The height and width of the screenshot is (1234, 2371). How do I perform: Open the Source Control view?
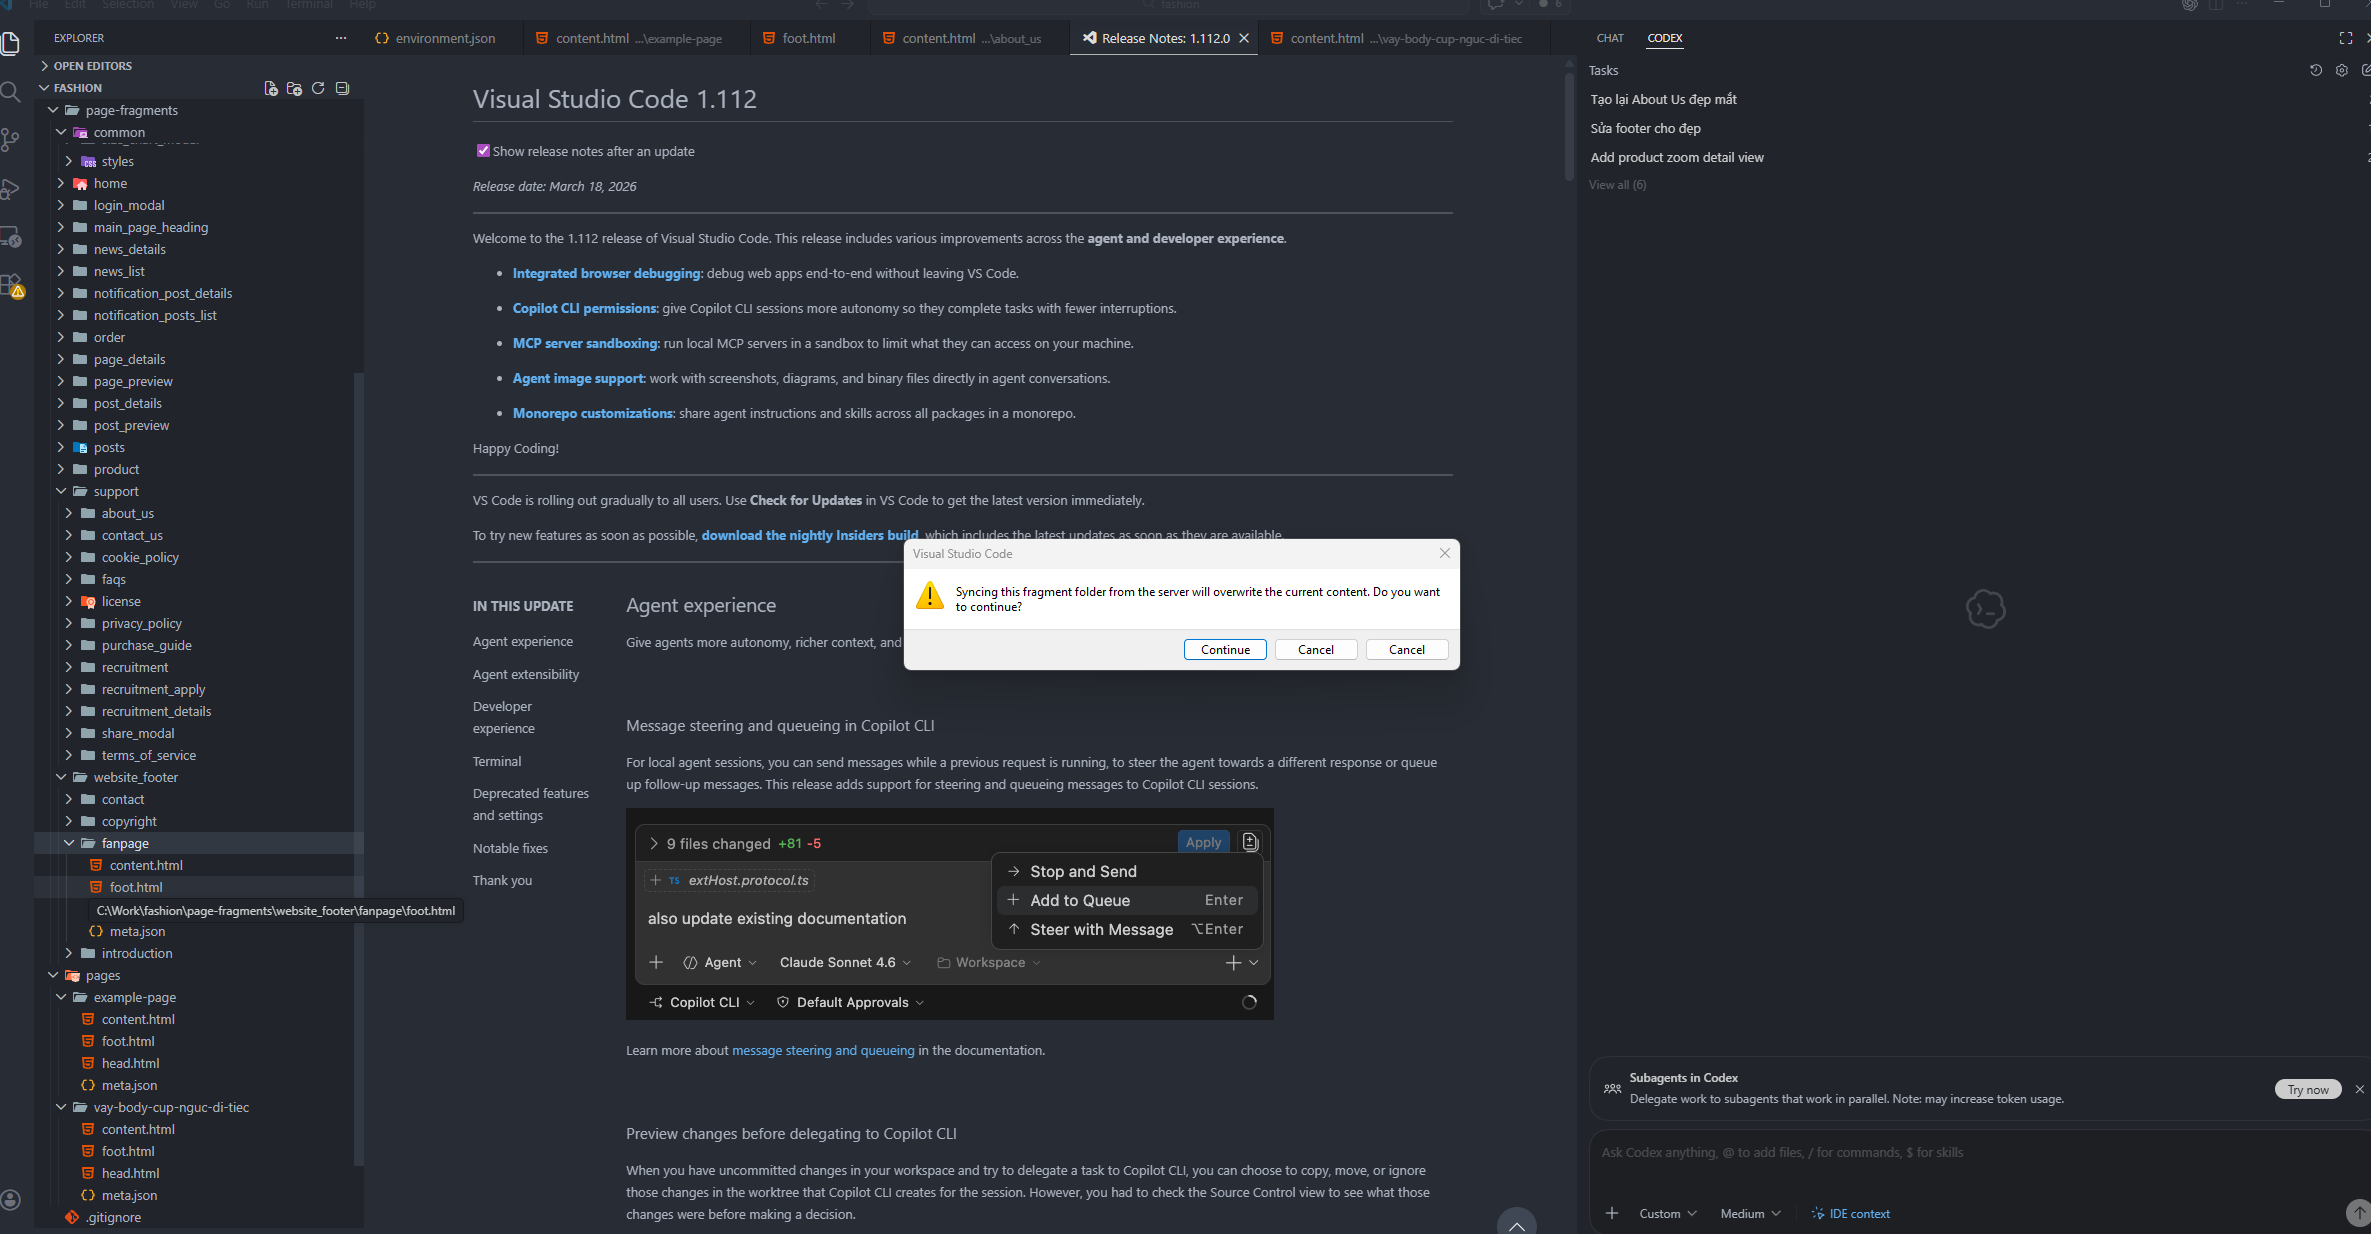(11, 140)
